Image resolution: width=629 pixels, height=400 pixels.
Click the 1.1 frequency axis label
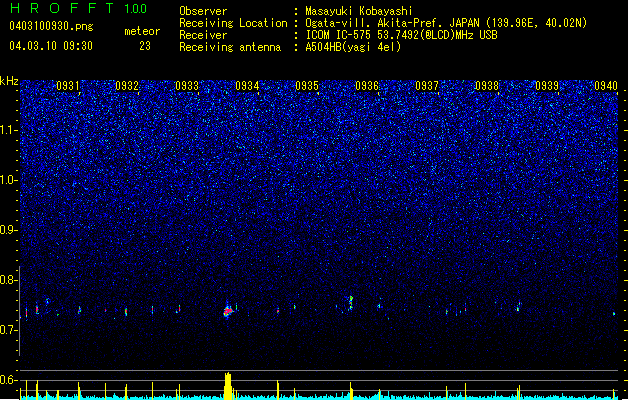coord(9,130)
